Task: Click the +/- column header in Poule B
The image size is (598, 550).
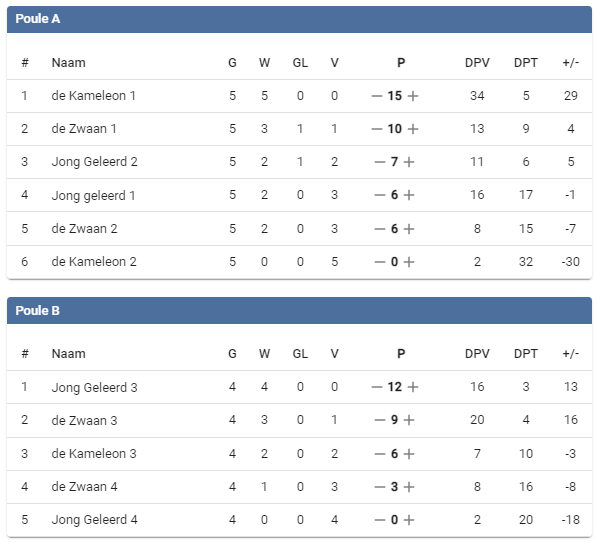Action: click(x=571, y=354)
